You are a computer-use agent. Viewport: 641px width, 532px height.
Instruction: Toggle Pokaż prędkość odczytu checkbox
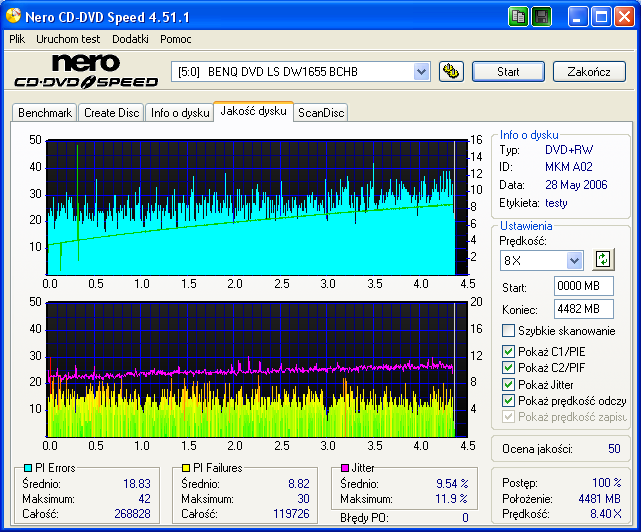click(508, 401)
